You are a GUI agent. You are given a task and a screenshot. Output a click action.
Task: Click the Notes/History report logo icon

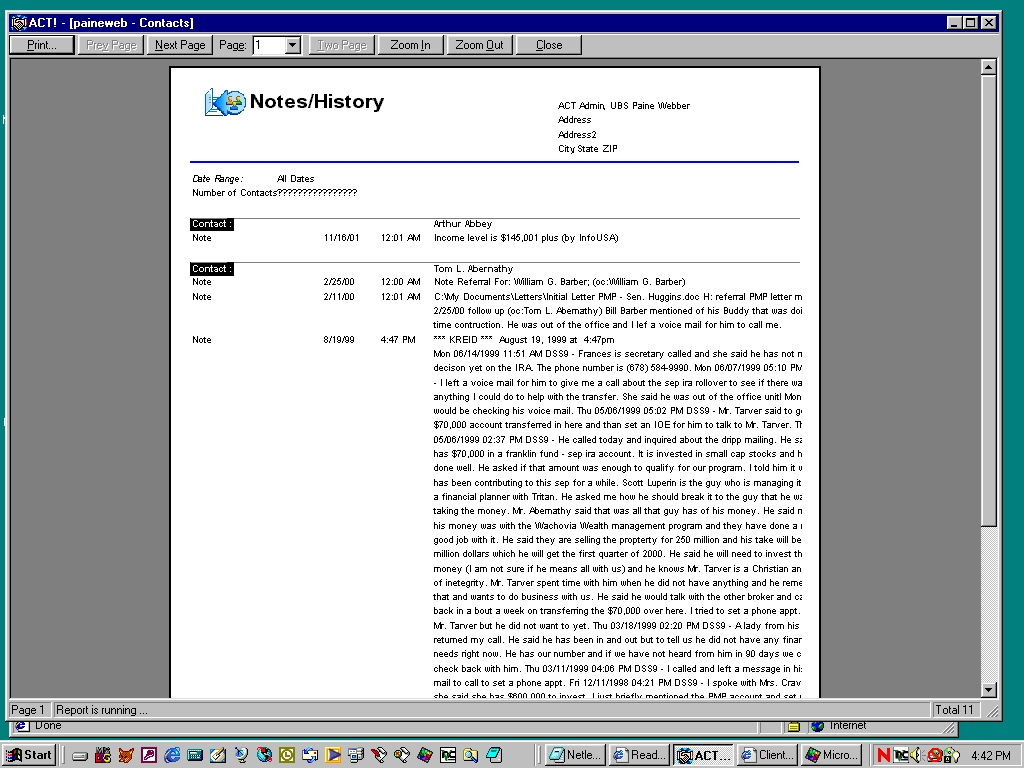coord(225,103)
